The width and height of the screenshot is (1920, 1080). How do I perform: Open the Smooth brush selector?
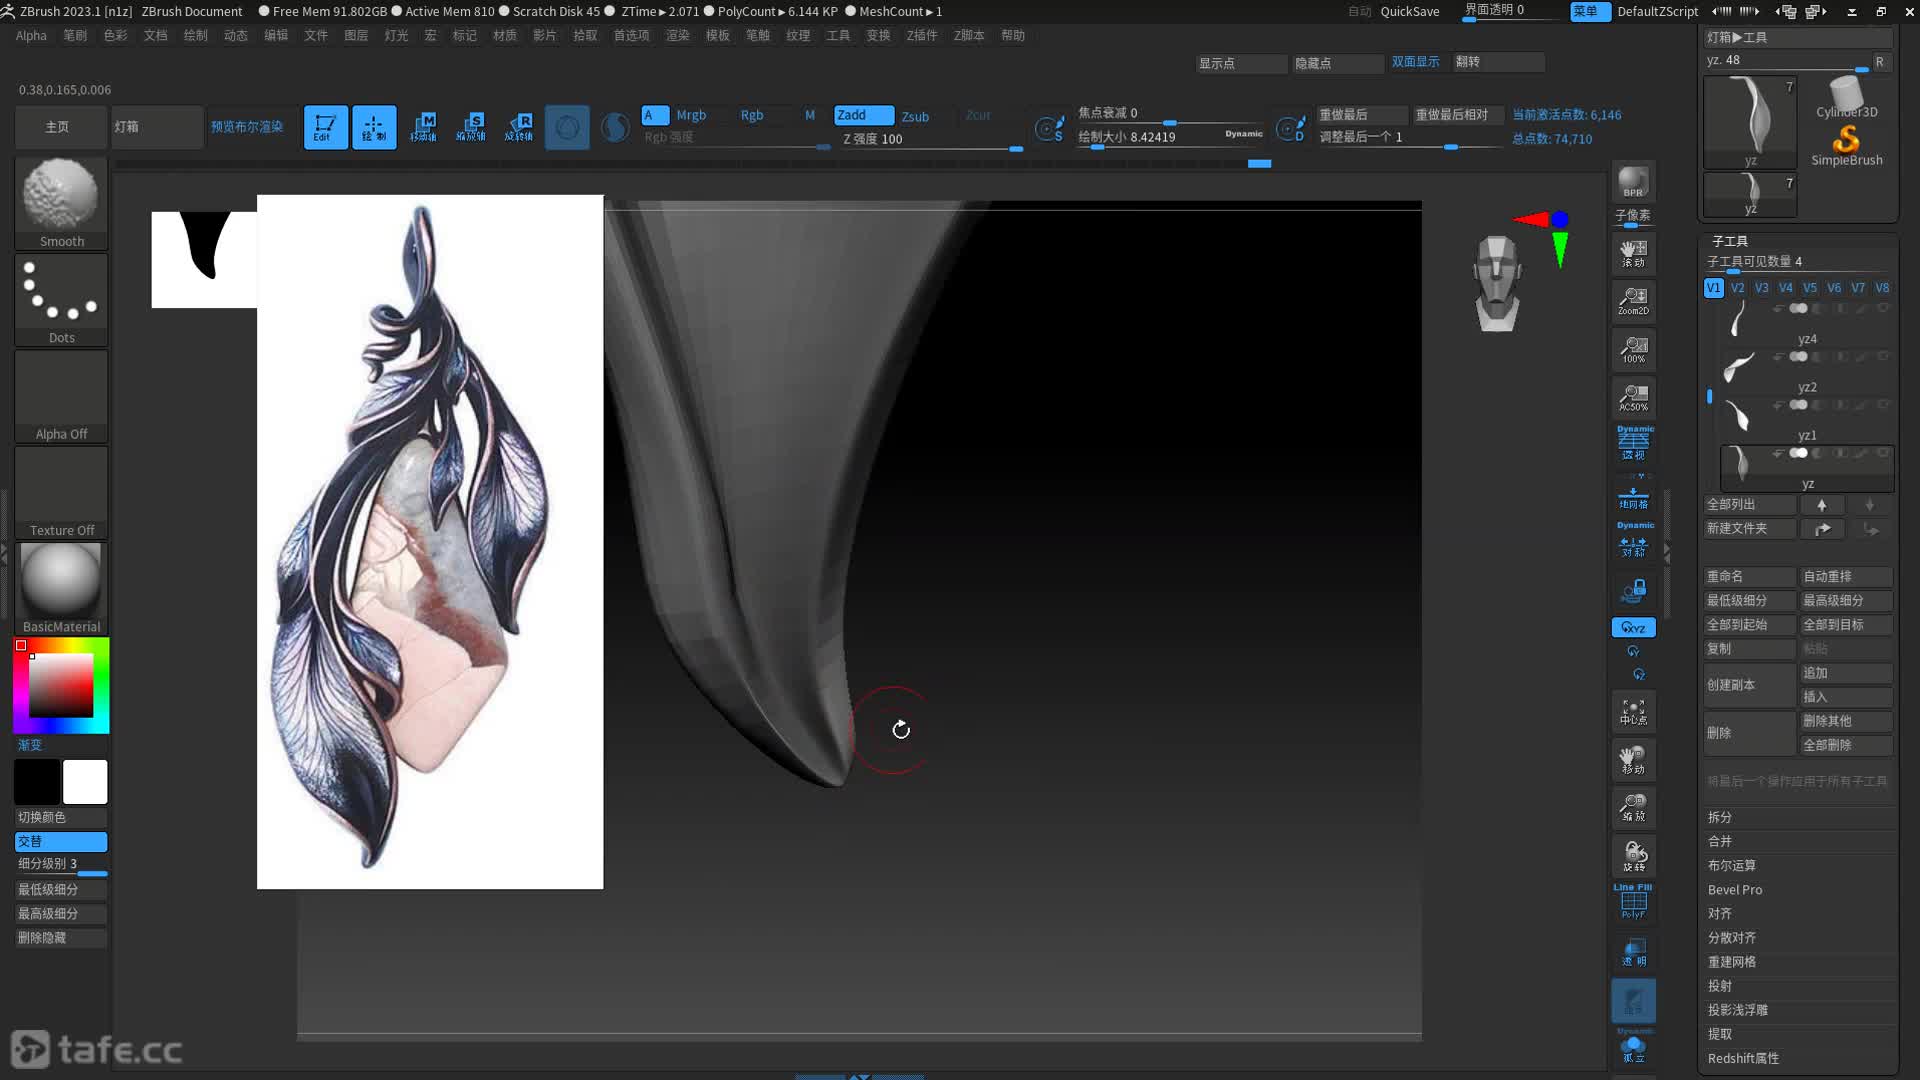(x=61, y=202)
